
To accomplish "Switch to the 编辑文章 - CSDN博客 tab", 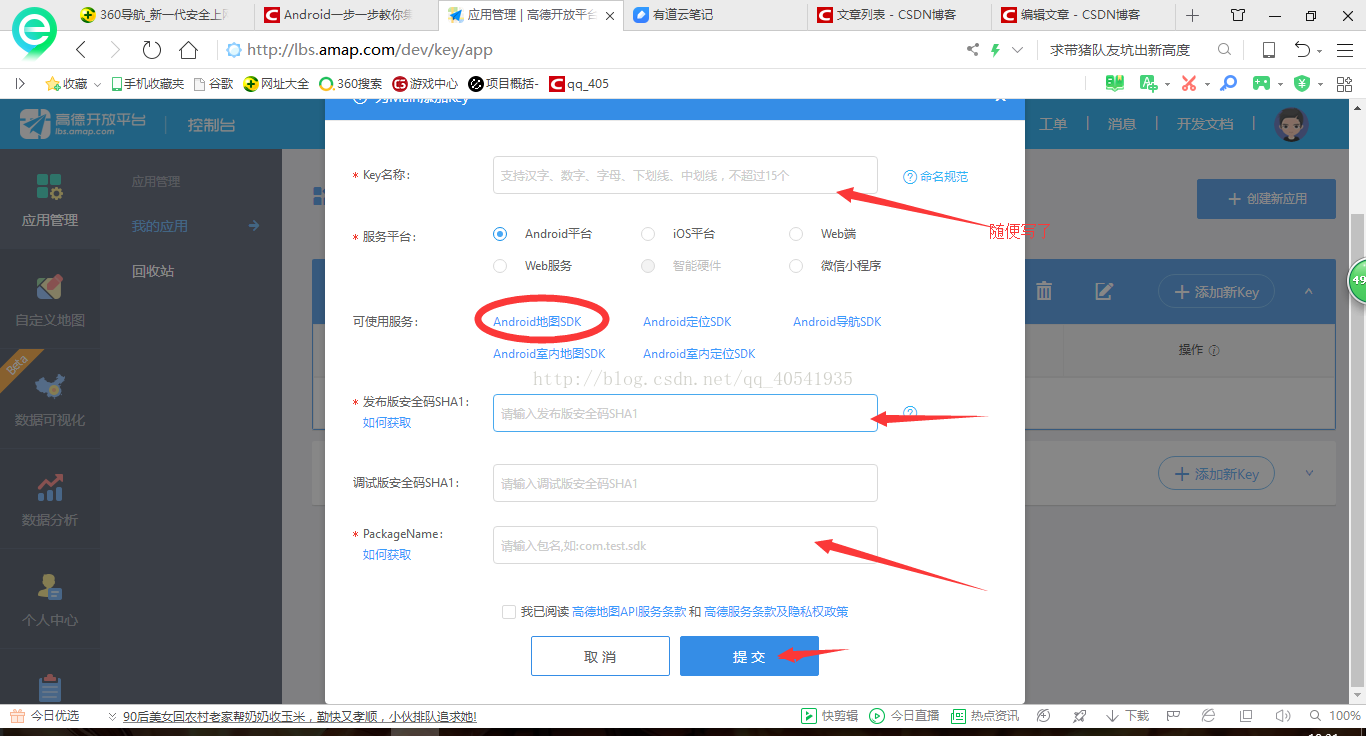I will click(x=1084, y=15).
